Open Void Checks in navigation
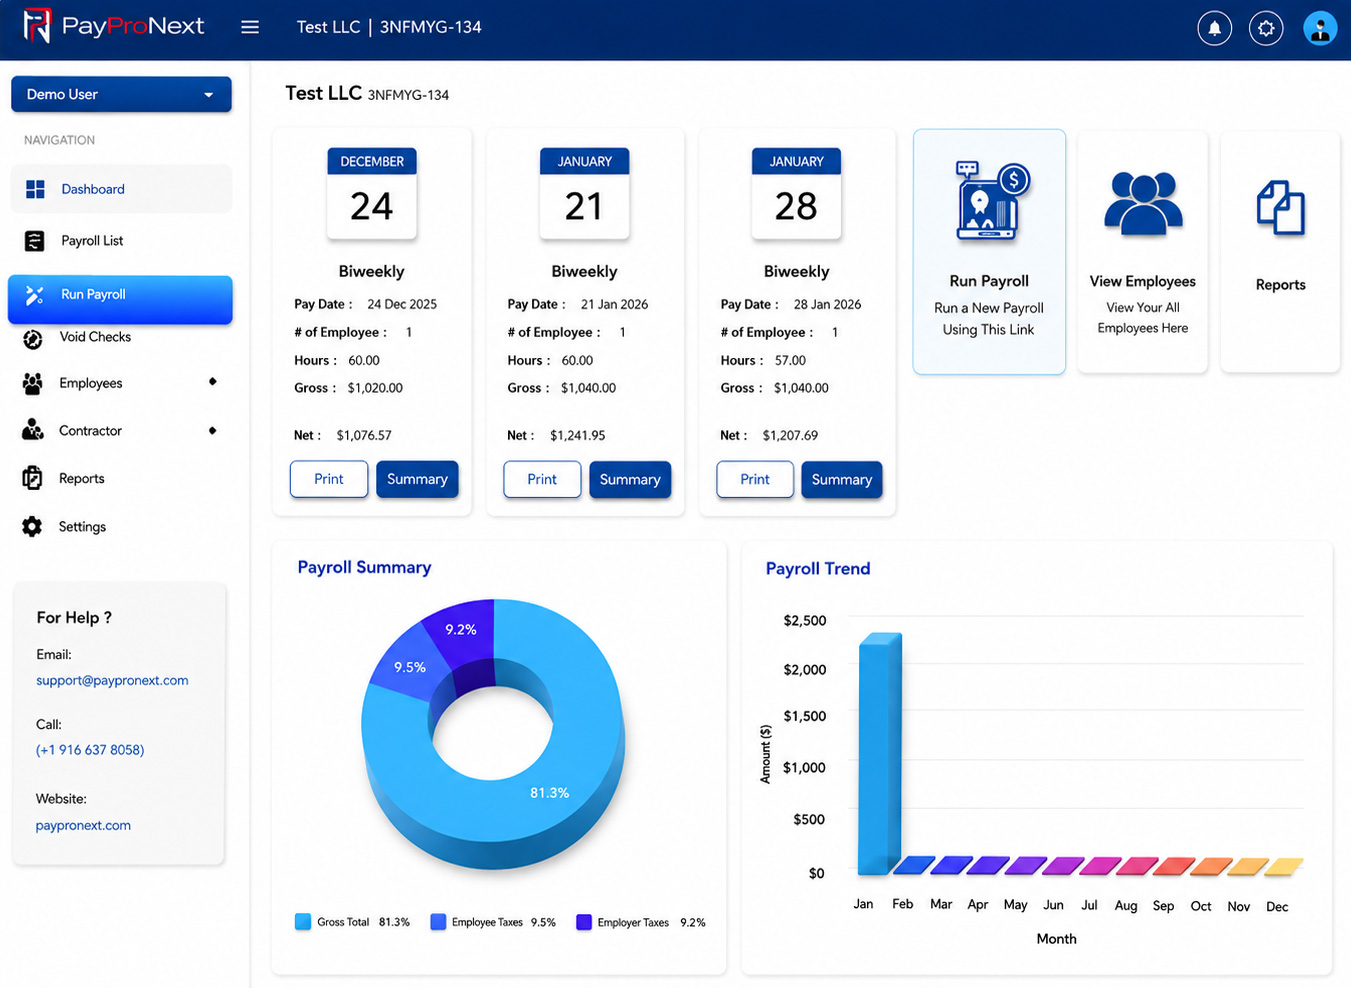Image resolution: width=1351 pixels, height=988 pixels. (95, 337)
